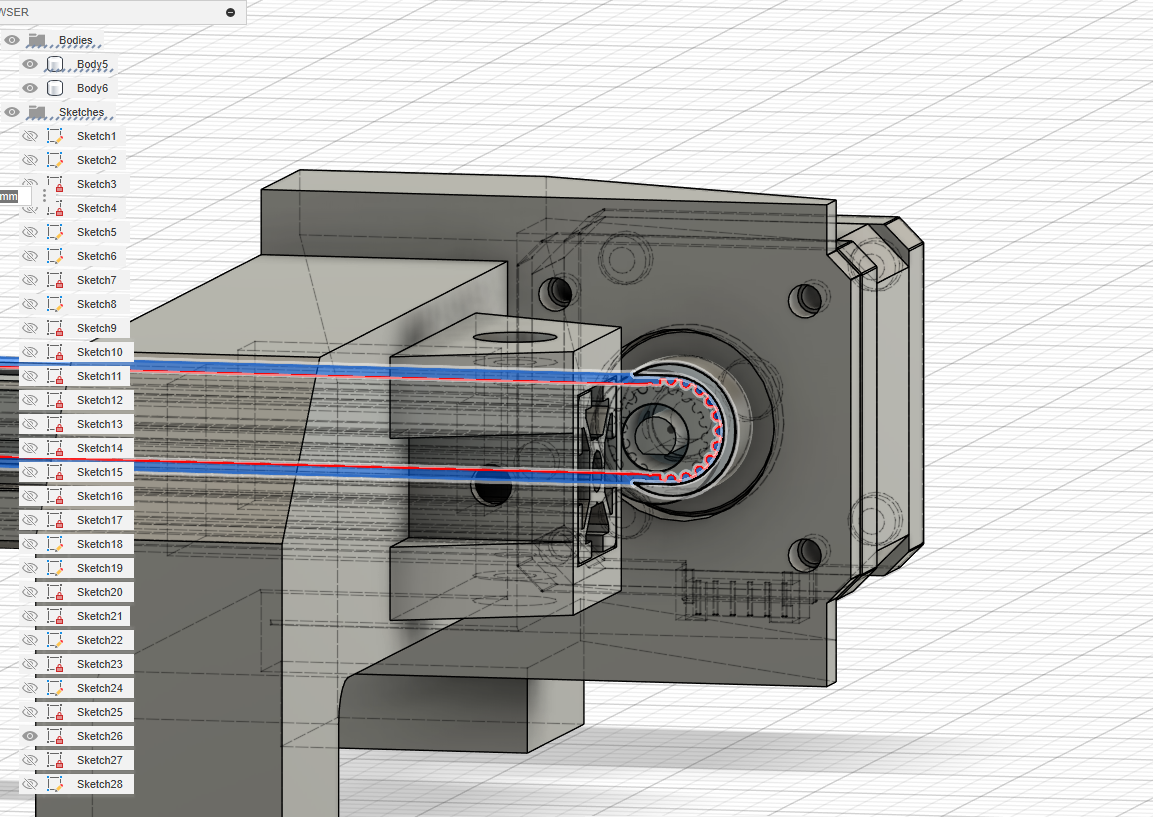1153x817 pixels.
Task: Show Sketch12 using its eye icon
Action: pos(30,400)
